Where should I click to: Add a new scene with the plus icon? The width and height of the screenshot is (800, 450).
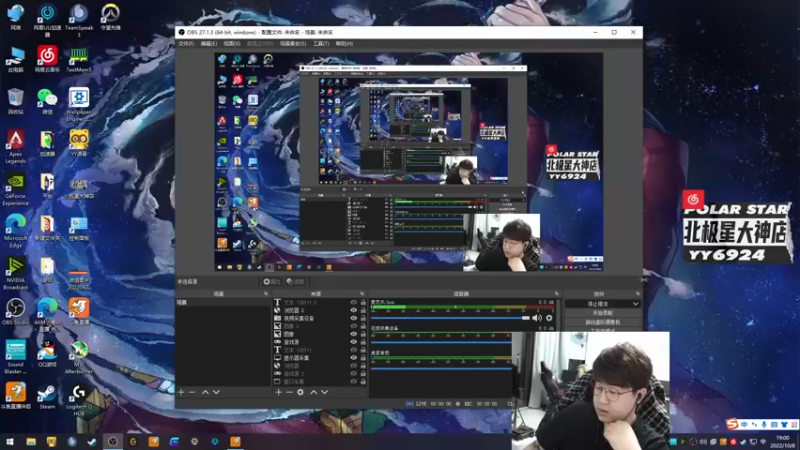click(x=181, y=392)
